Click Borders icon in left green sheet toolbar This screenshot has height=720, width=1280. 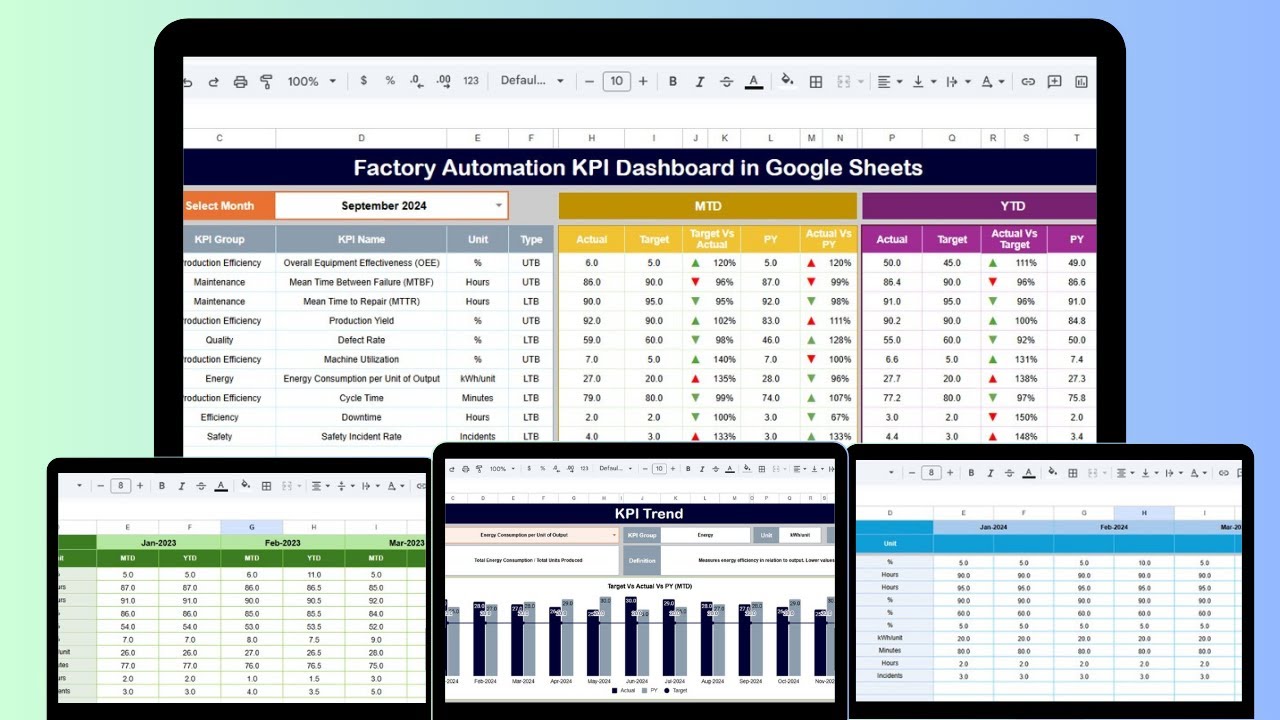(266, 486)
